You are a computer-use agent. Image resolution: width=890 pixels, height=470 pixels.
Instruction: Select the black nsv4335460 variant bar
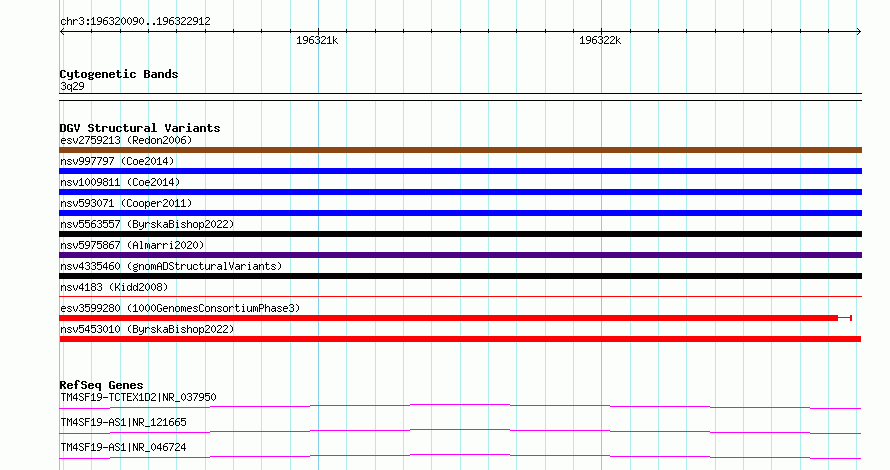pos(460,276)
